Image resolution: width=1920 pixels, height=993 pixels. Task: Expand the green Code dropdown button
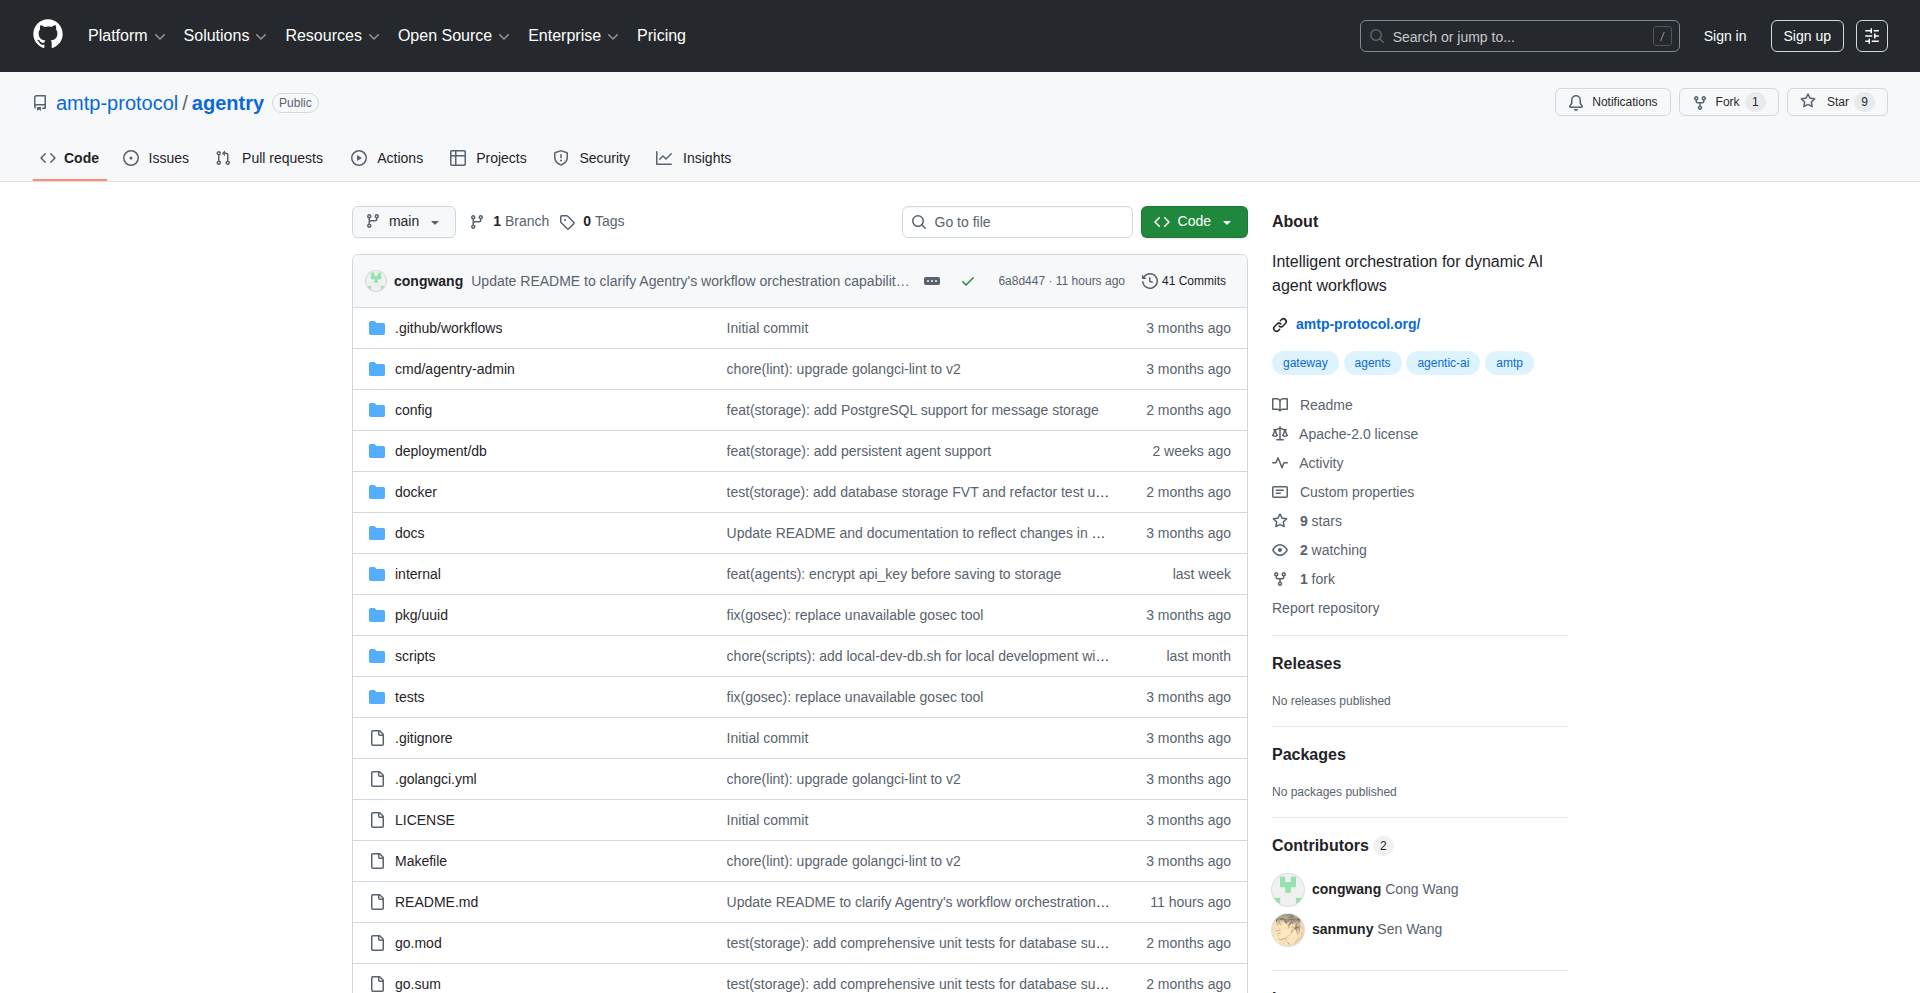1194,222
